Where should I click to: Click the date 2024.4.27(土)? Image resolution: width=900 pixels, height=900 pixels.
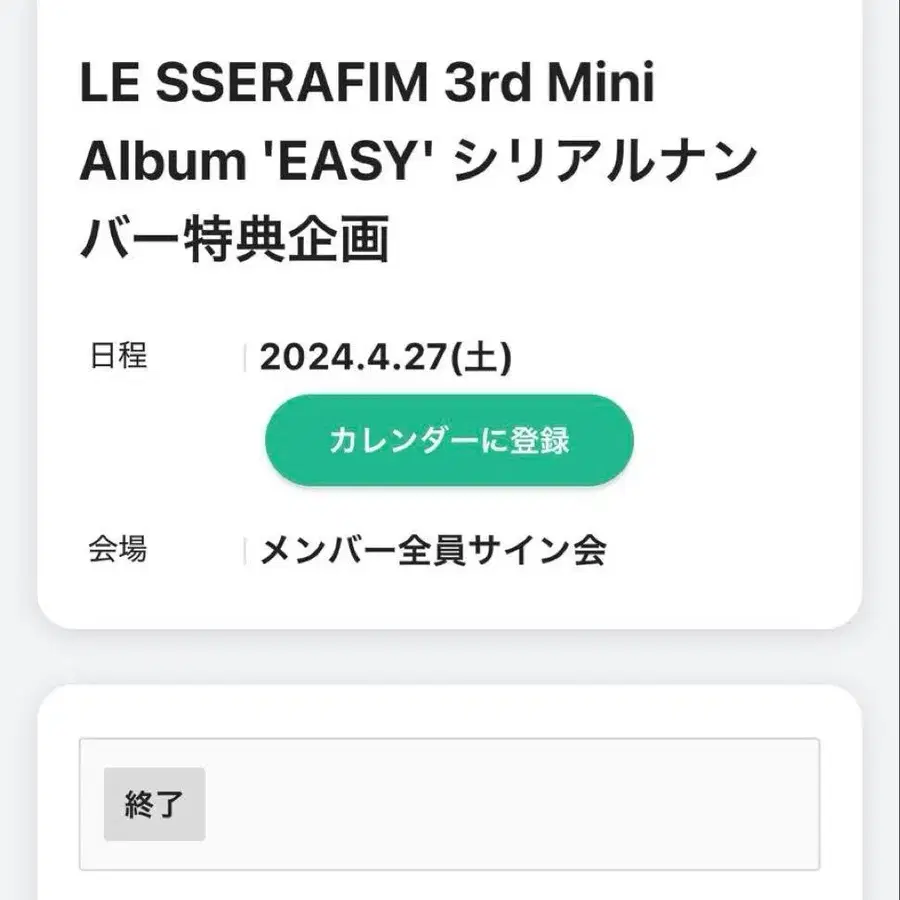(x=385, y=358)
